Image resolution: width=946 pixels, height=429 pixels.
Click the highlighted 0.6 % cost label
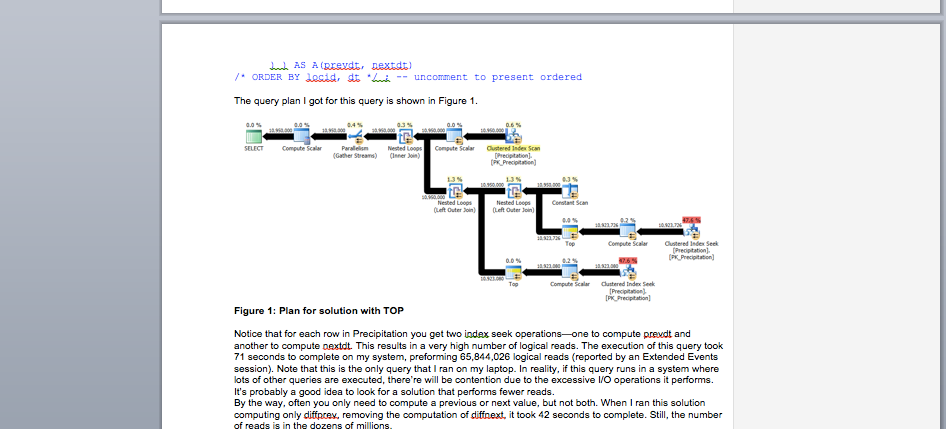tap(513, 124)
